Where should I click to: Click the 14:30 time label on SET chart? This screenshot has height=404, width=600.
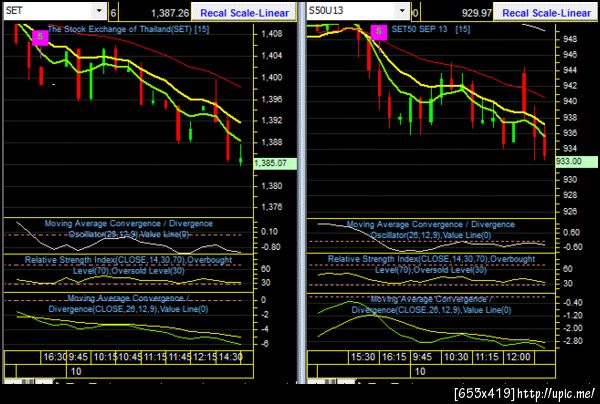(x=230, y=357)
